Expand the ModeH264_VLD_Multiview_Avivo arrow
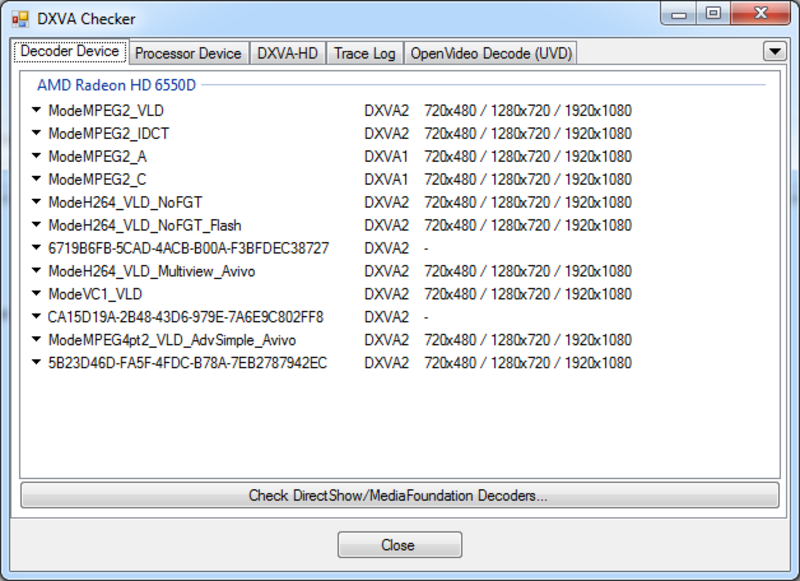Viewport: 800px width, 581px height. [x=36, y=270]
